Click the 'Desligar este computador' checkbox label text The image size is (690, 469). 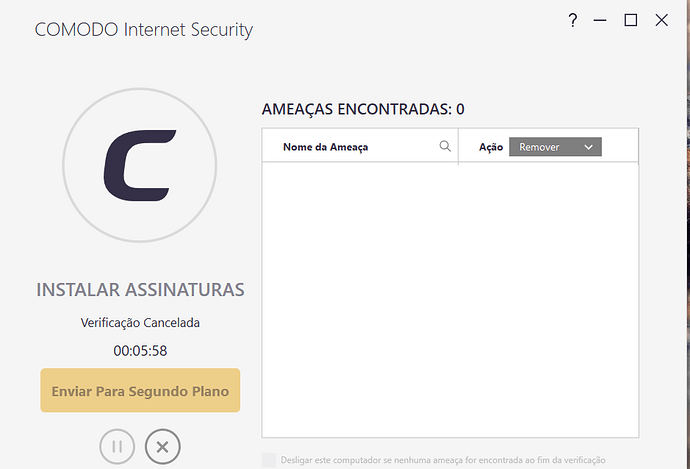pos(443,460)
